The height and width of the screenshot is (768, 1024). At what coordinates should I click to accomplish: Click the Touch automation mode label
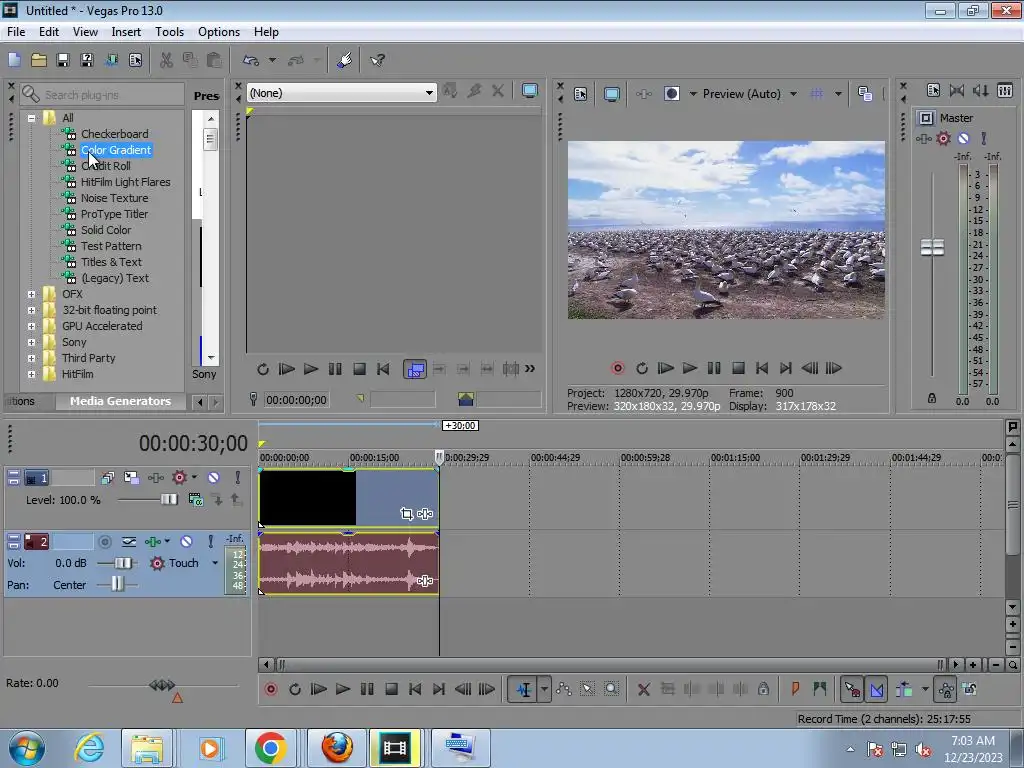[x=183, y=563]
